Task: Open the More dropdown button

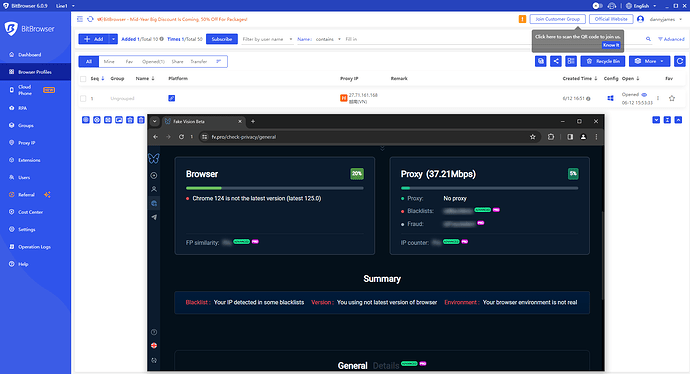Action: pyautogui.click(x=650, y=61)
